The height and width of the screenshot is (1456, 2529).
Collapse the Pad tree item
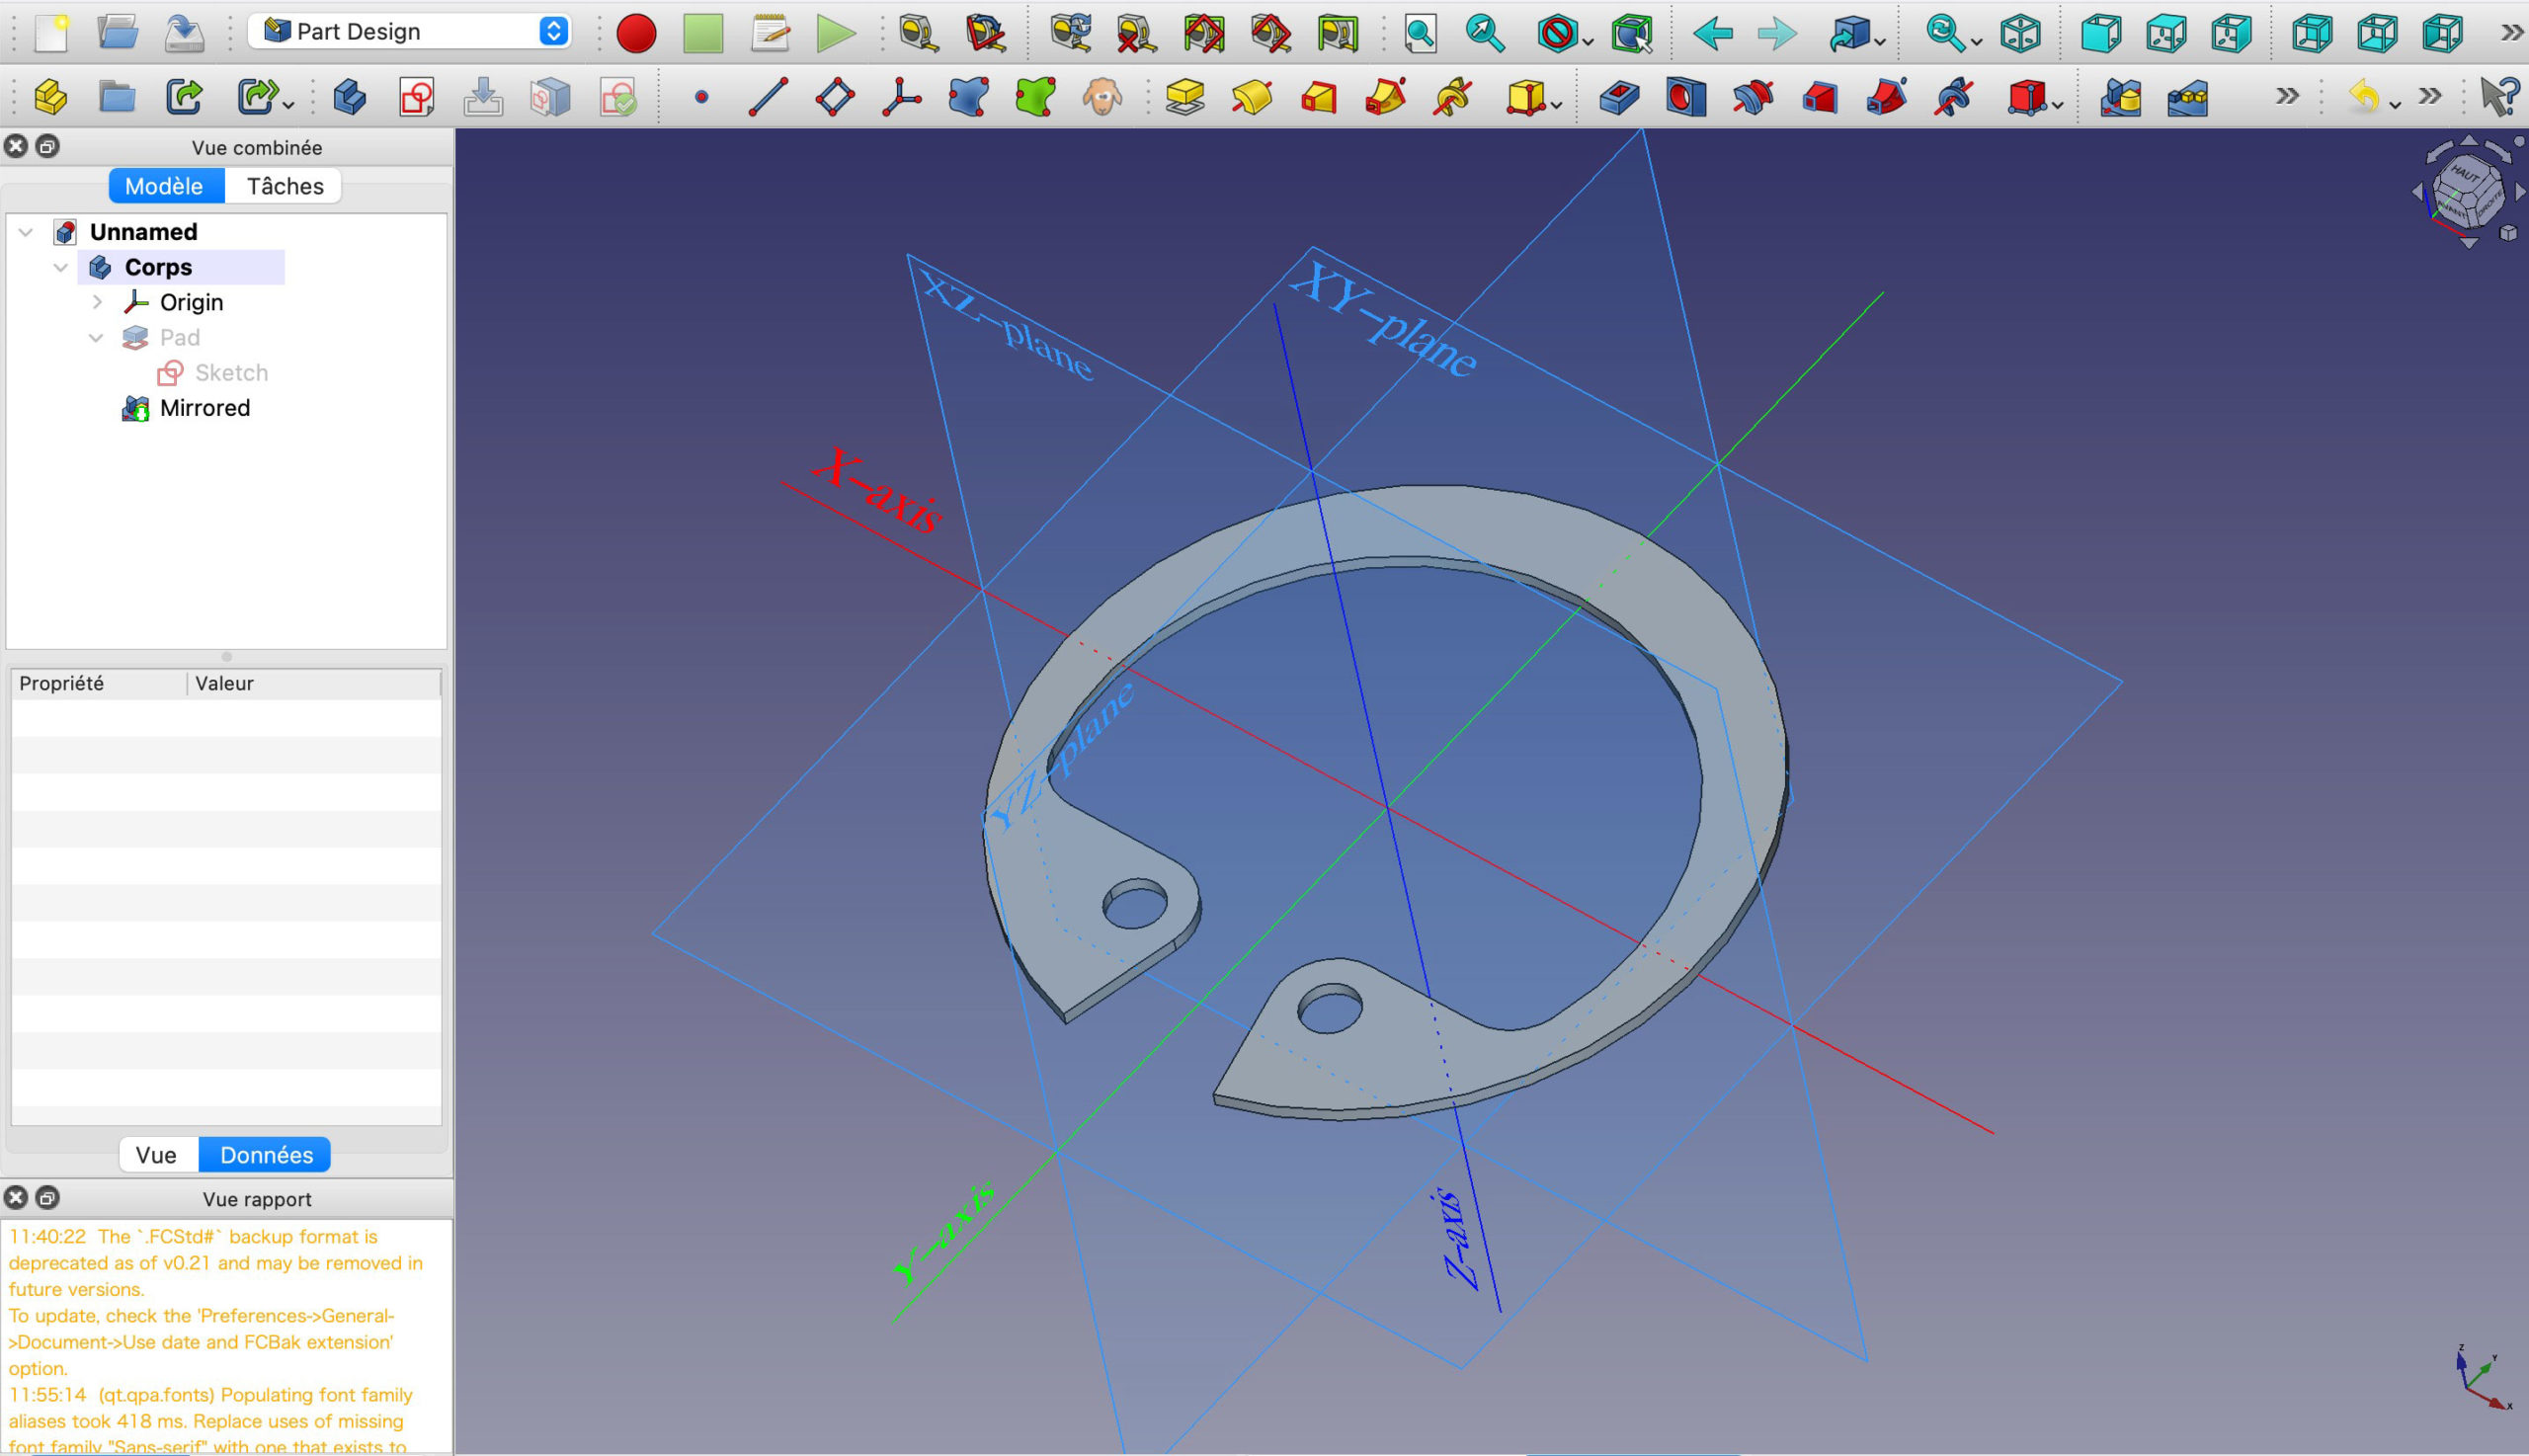96,338
